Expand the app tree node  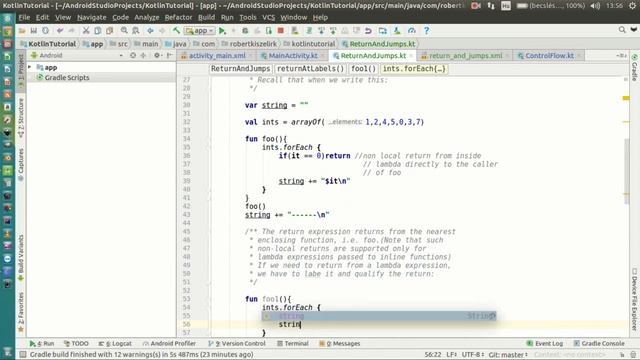pos(30,67)
